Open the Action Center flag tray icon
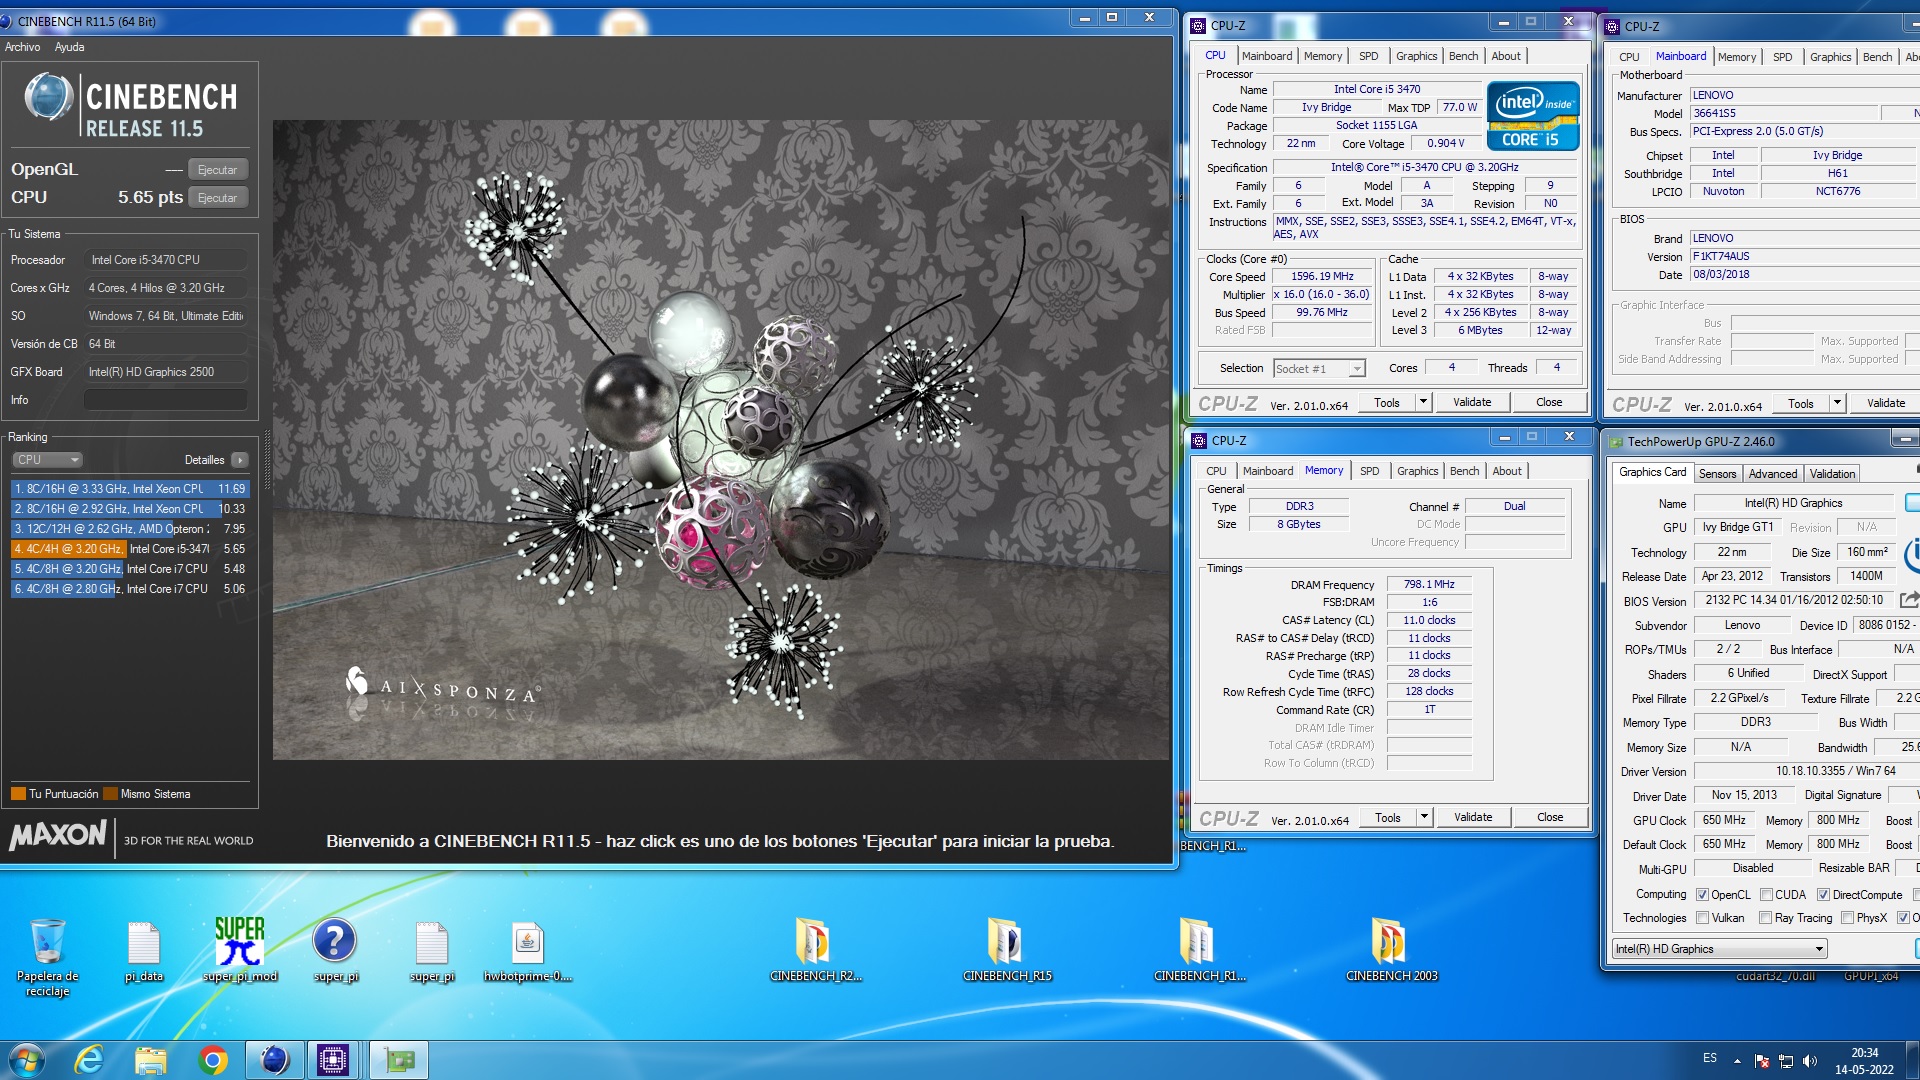The image size is (1920, 1080). click(x=1762, y=1061)
